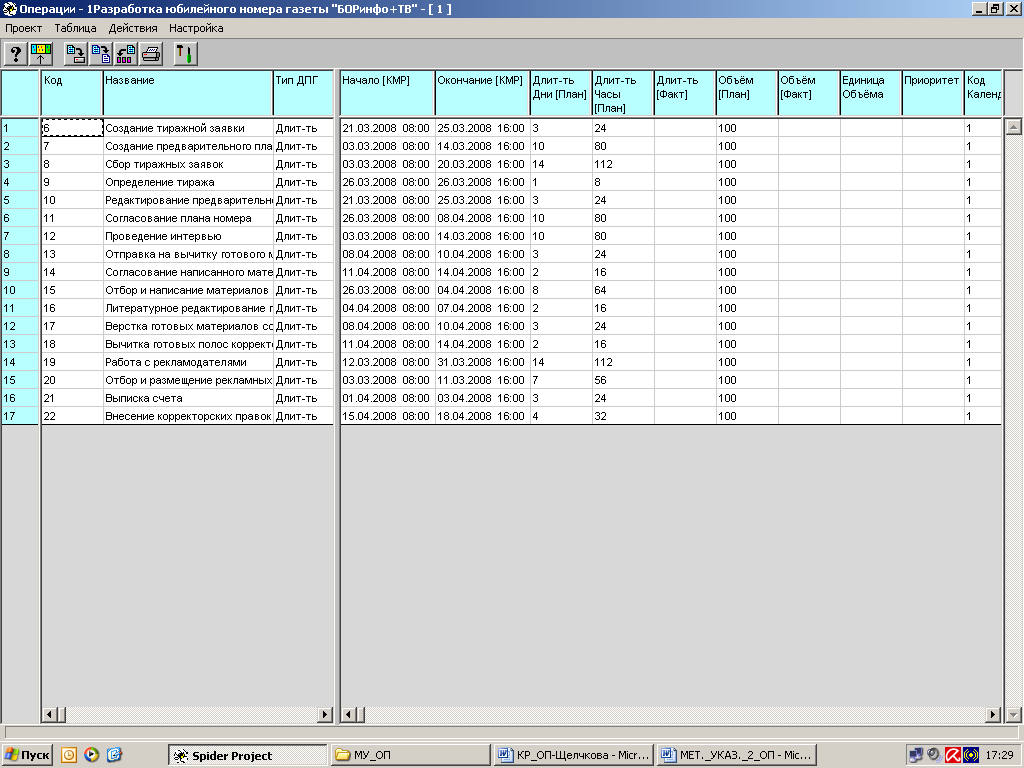Click the network computers tray icon
Screen dimensions: 1024x768
[916, 755]
